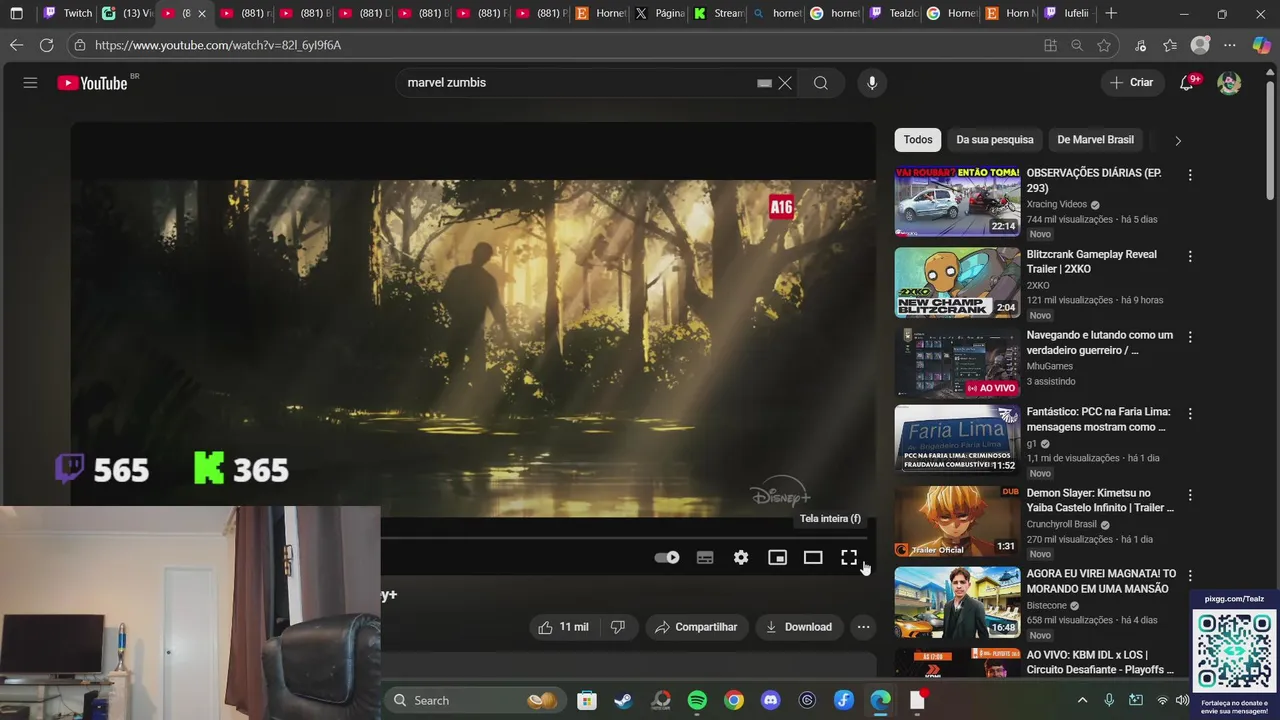Image resolution: width=1280 pixels, height=720 pixels.
Task: Open video settings gear
Action: pos(741,558)
